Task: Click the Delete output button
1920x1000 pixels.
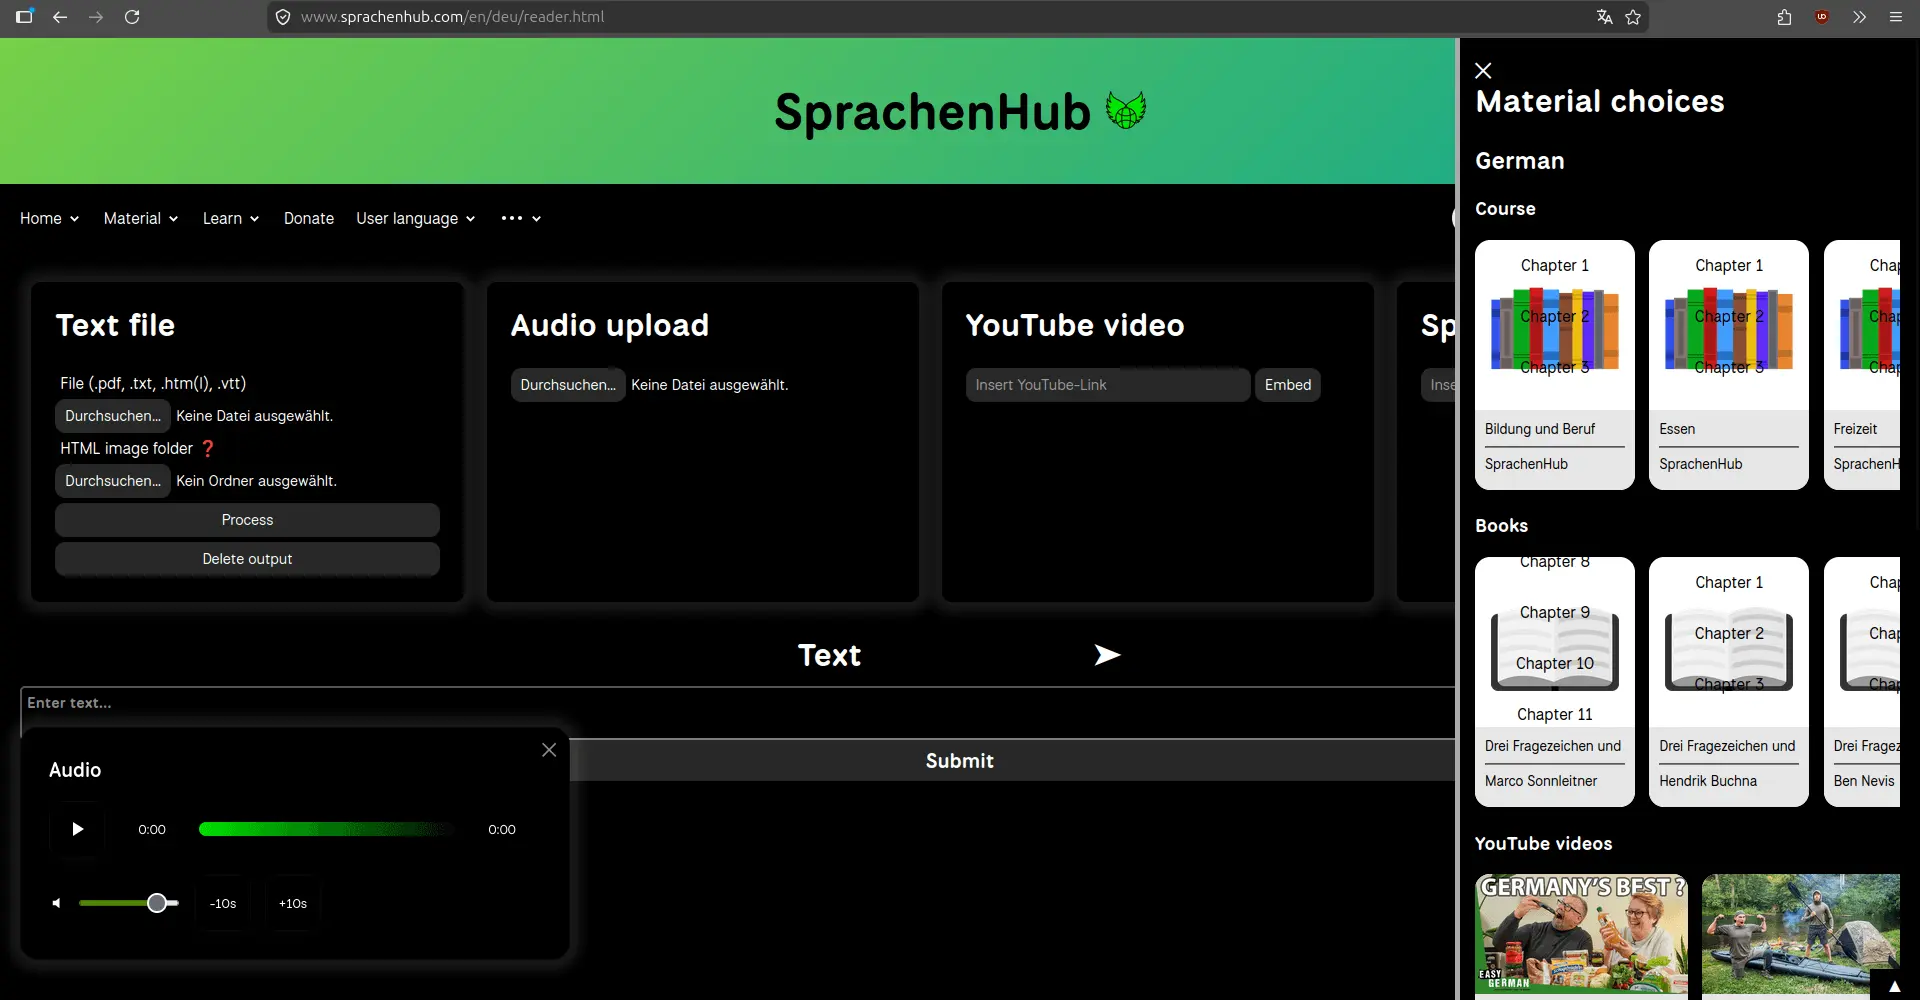Action: click(247, 559)
